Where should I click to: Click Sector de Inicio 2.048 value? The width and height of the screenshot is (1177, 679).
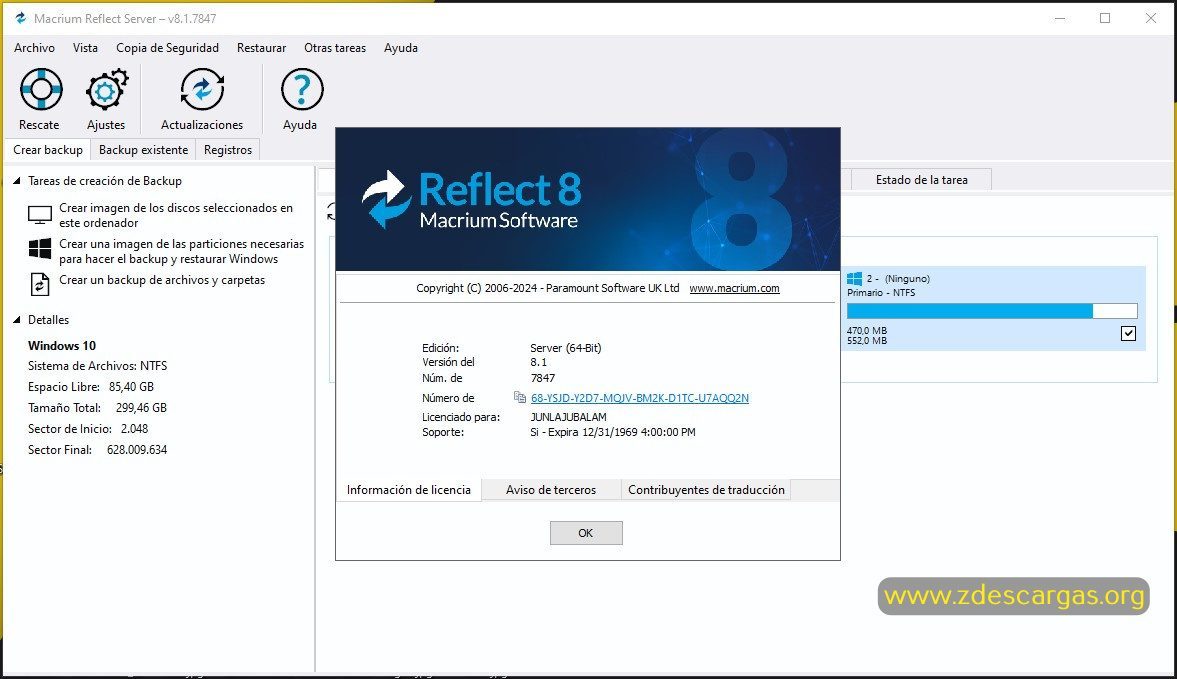[x=134, y=429]
